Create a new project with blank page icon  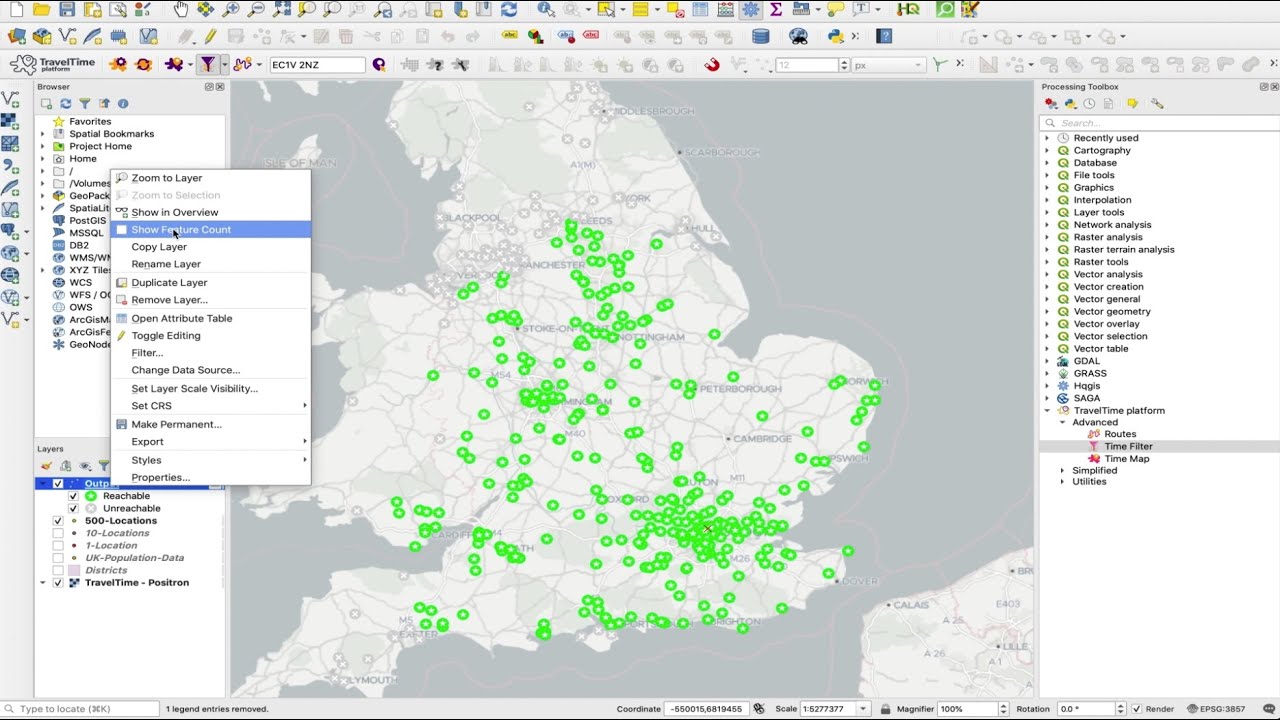(16, 9)
